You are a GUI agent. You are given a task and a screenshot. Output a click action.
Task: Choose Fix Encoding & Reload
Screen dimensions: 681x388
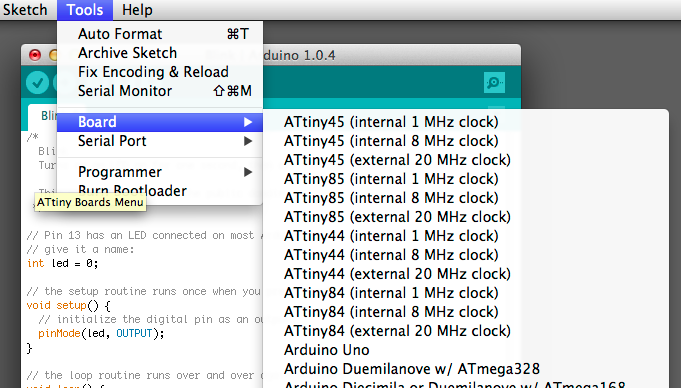tap(160, 72)
